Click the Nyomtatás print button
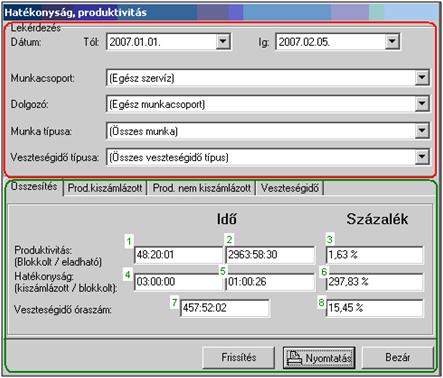The image size is (443, 378). (319, 358)
